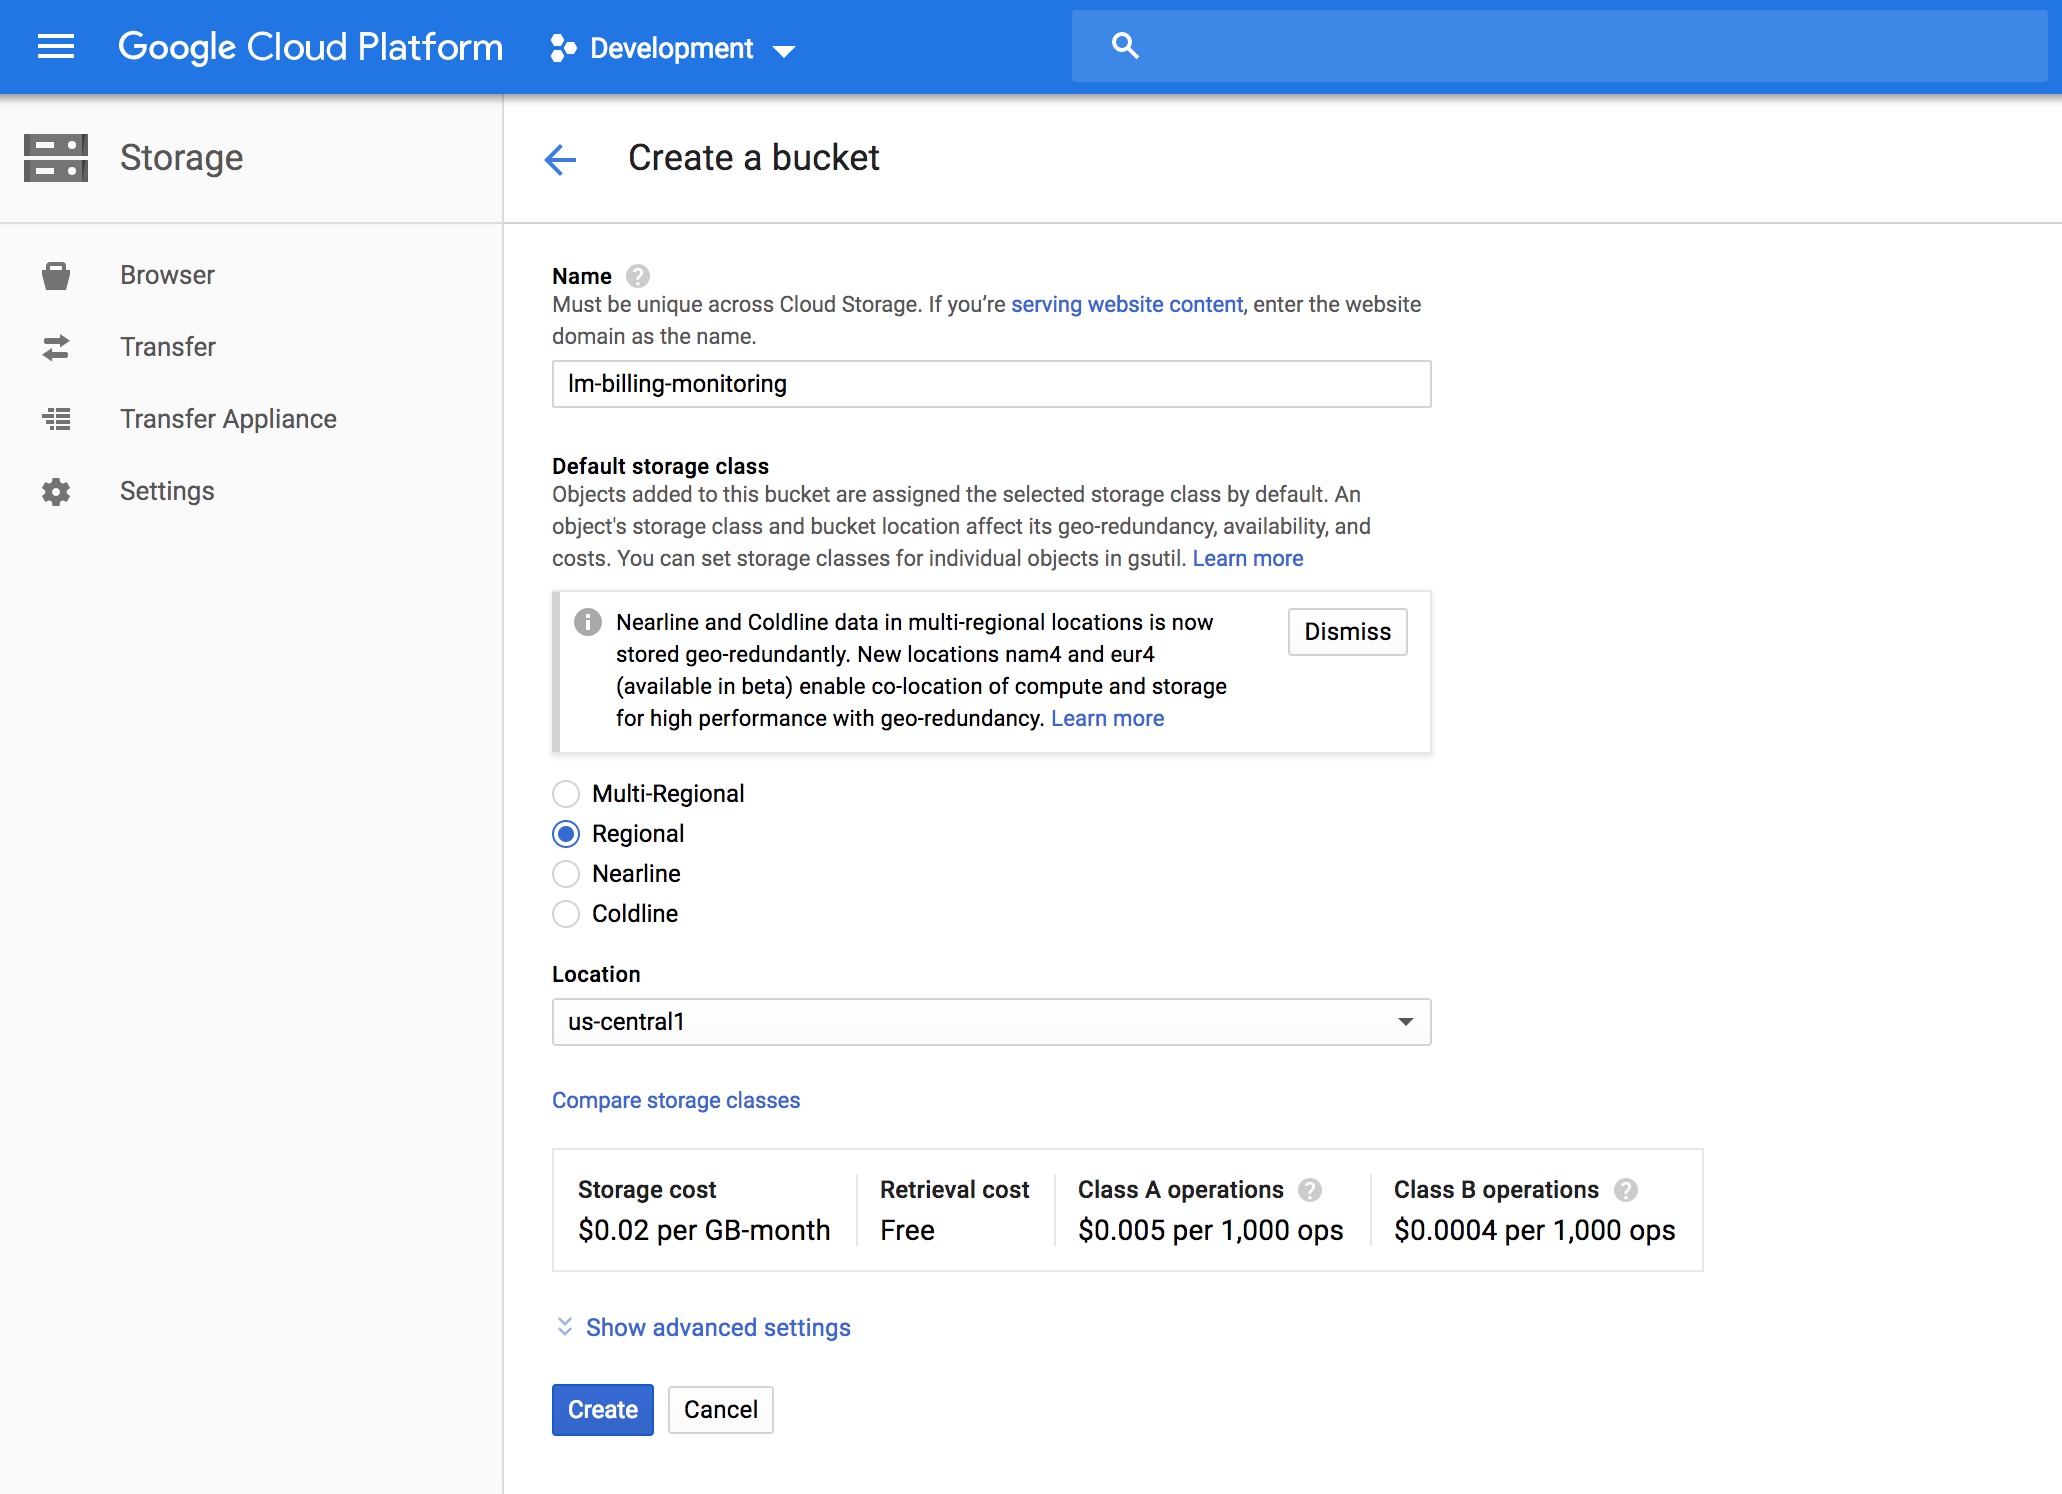Screen dimensions: 2062x1494
Task: Select the Nearline radio button
Action: 566,874
